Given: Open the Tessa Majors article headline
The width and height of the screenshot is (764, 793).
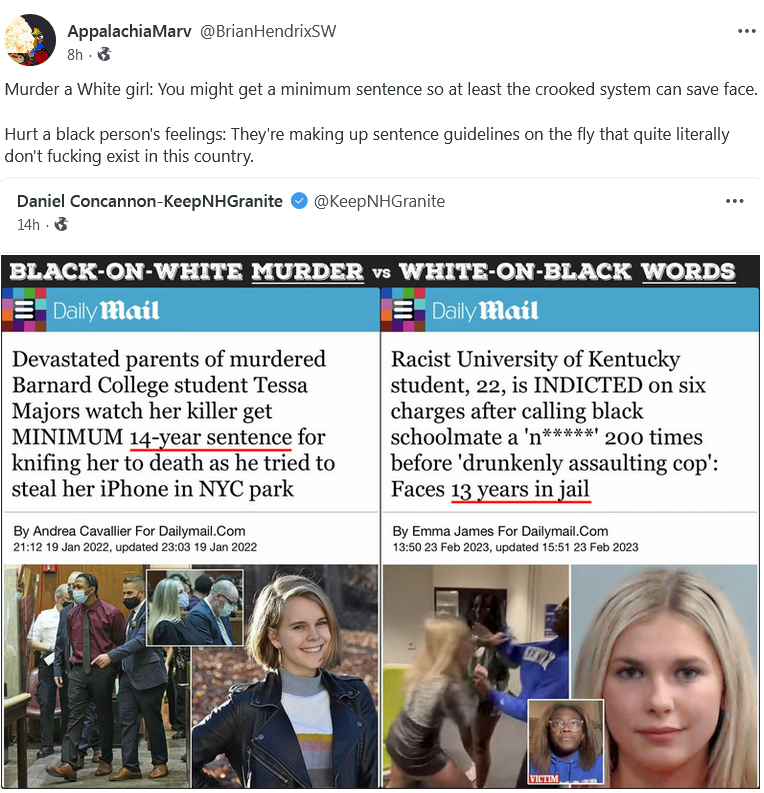Looking at the screenshot, I should point(173,424).
